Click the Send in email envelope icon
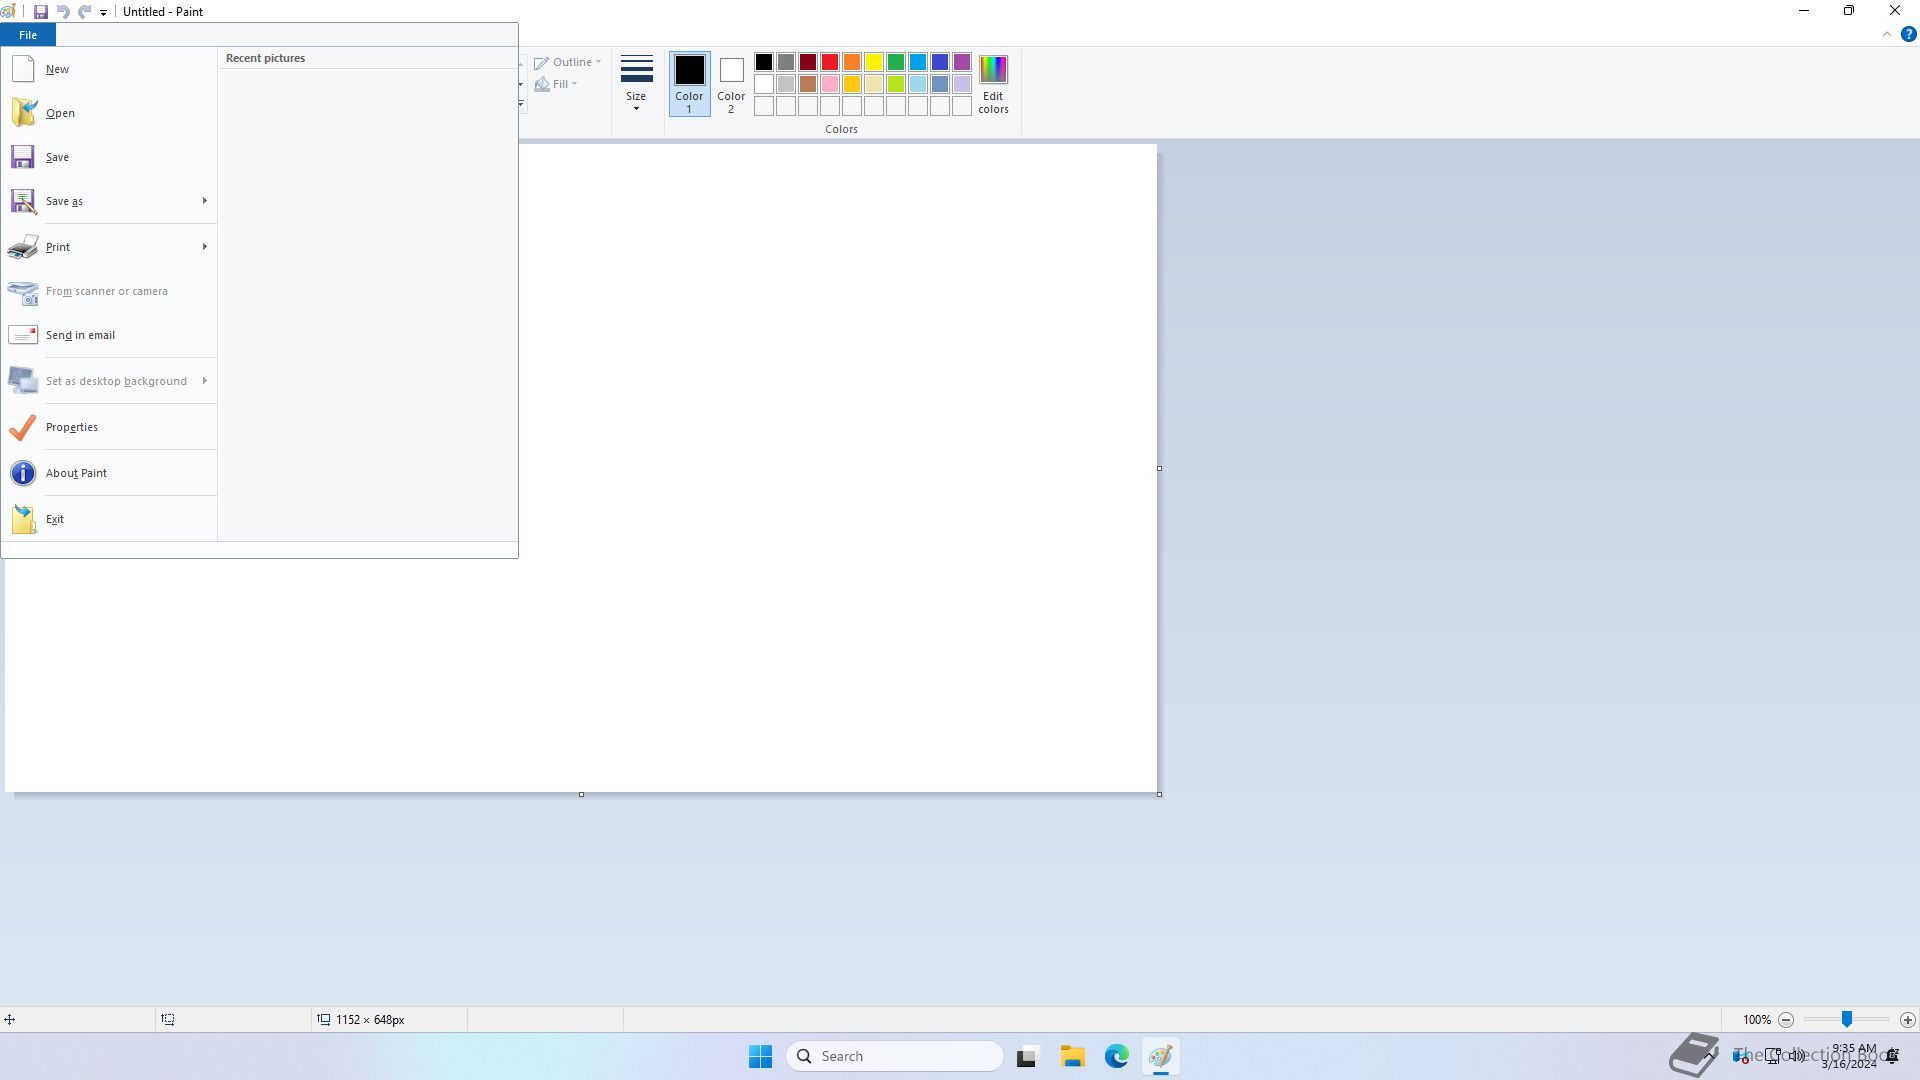The image size is (1920, 1080). 23,335
